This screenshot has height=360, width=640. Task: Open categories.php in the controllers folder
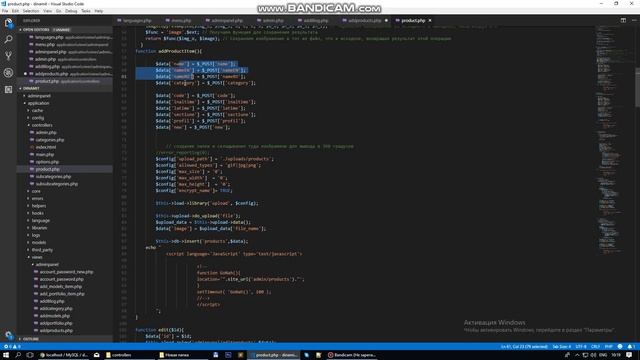[49, 140]
